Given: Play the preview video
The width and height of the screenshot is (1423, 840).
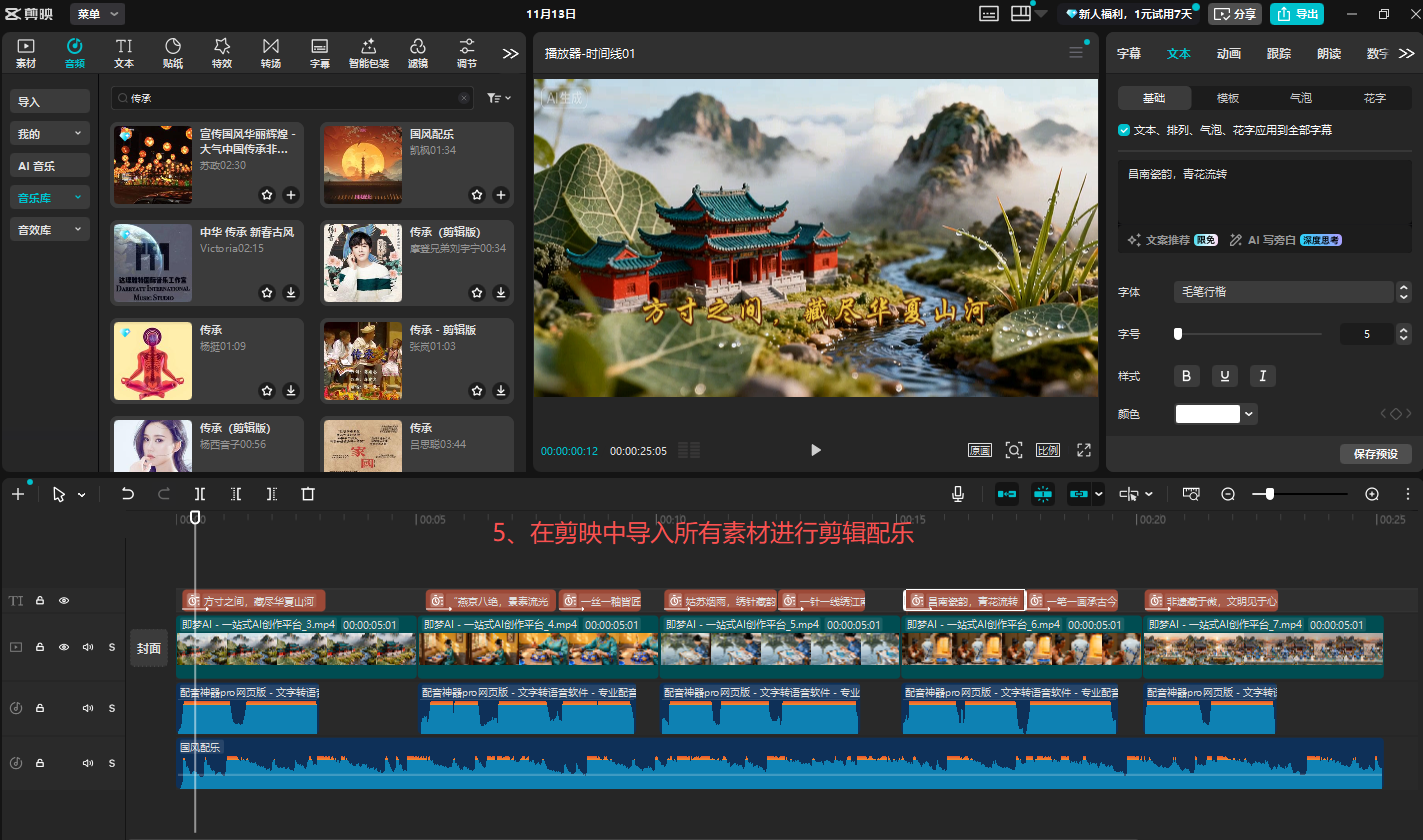Looking at the screenshot, I should pyautogui.click(x=815, y=450).
